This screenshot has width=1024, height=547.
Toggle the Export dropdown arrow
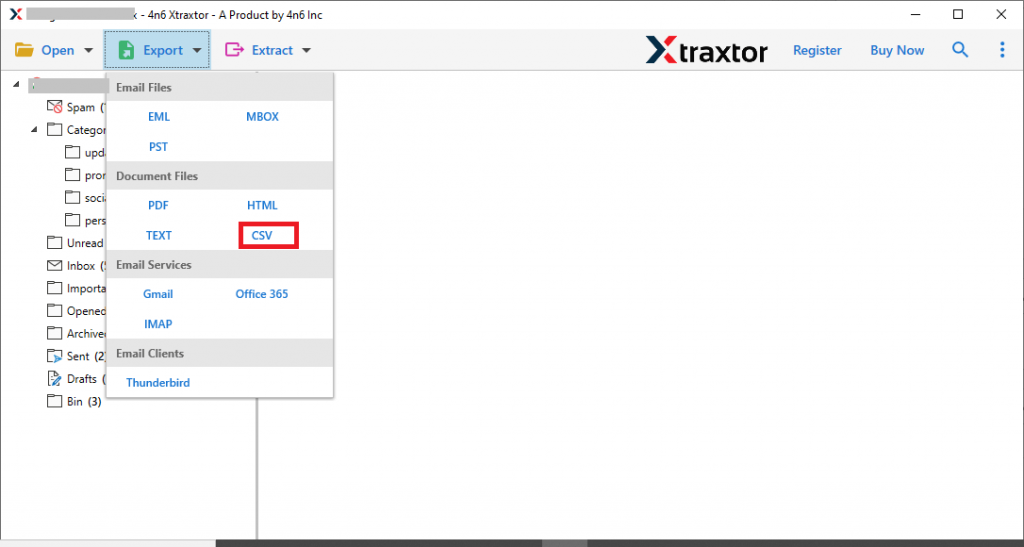[197, 51]
